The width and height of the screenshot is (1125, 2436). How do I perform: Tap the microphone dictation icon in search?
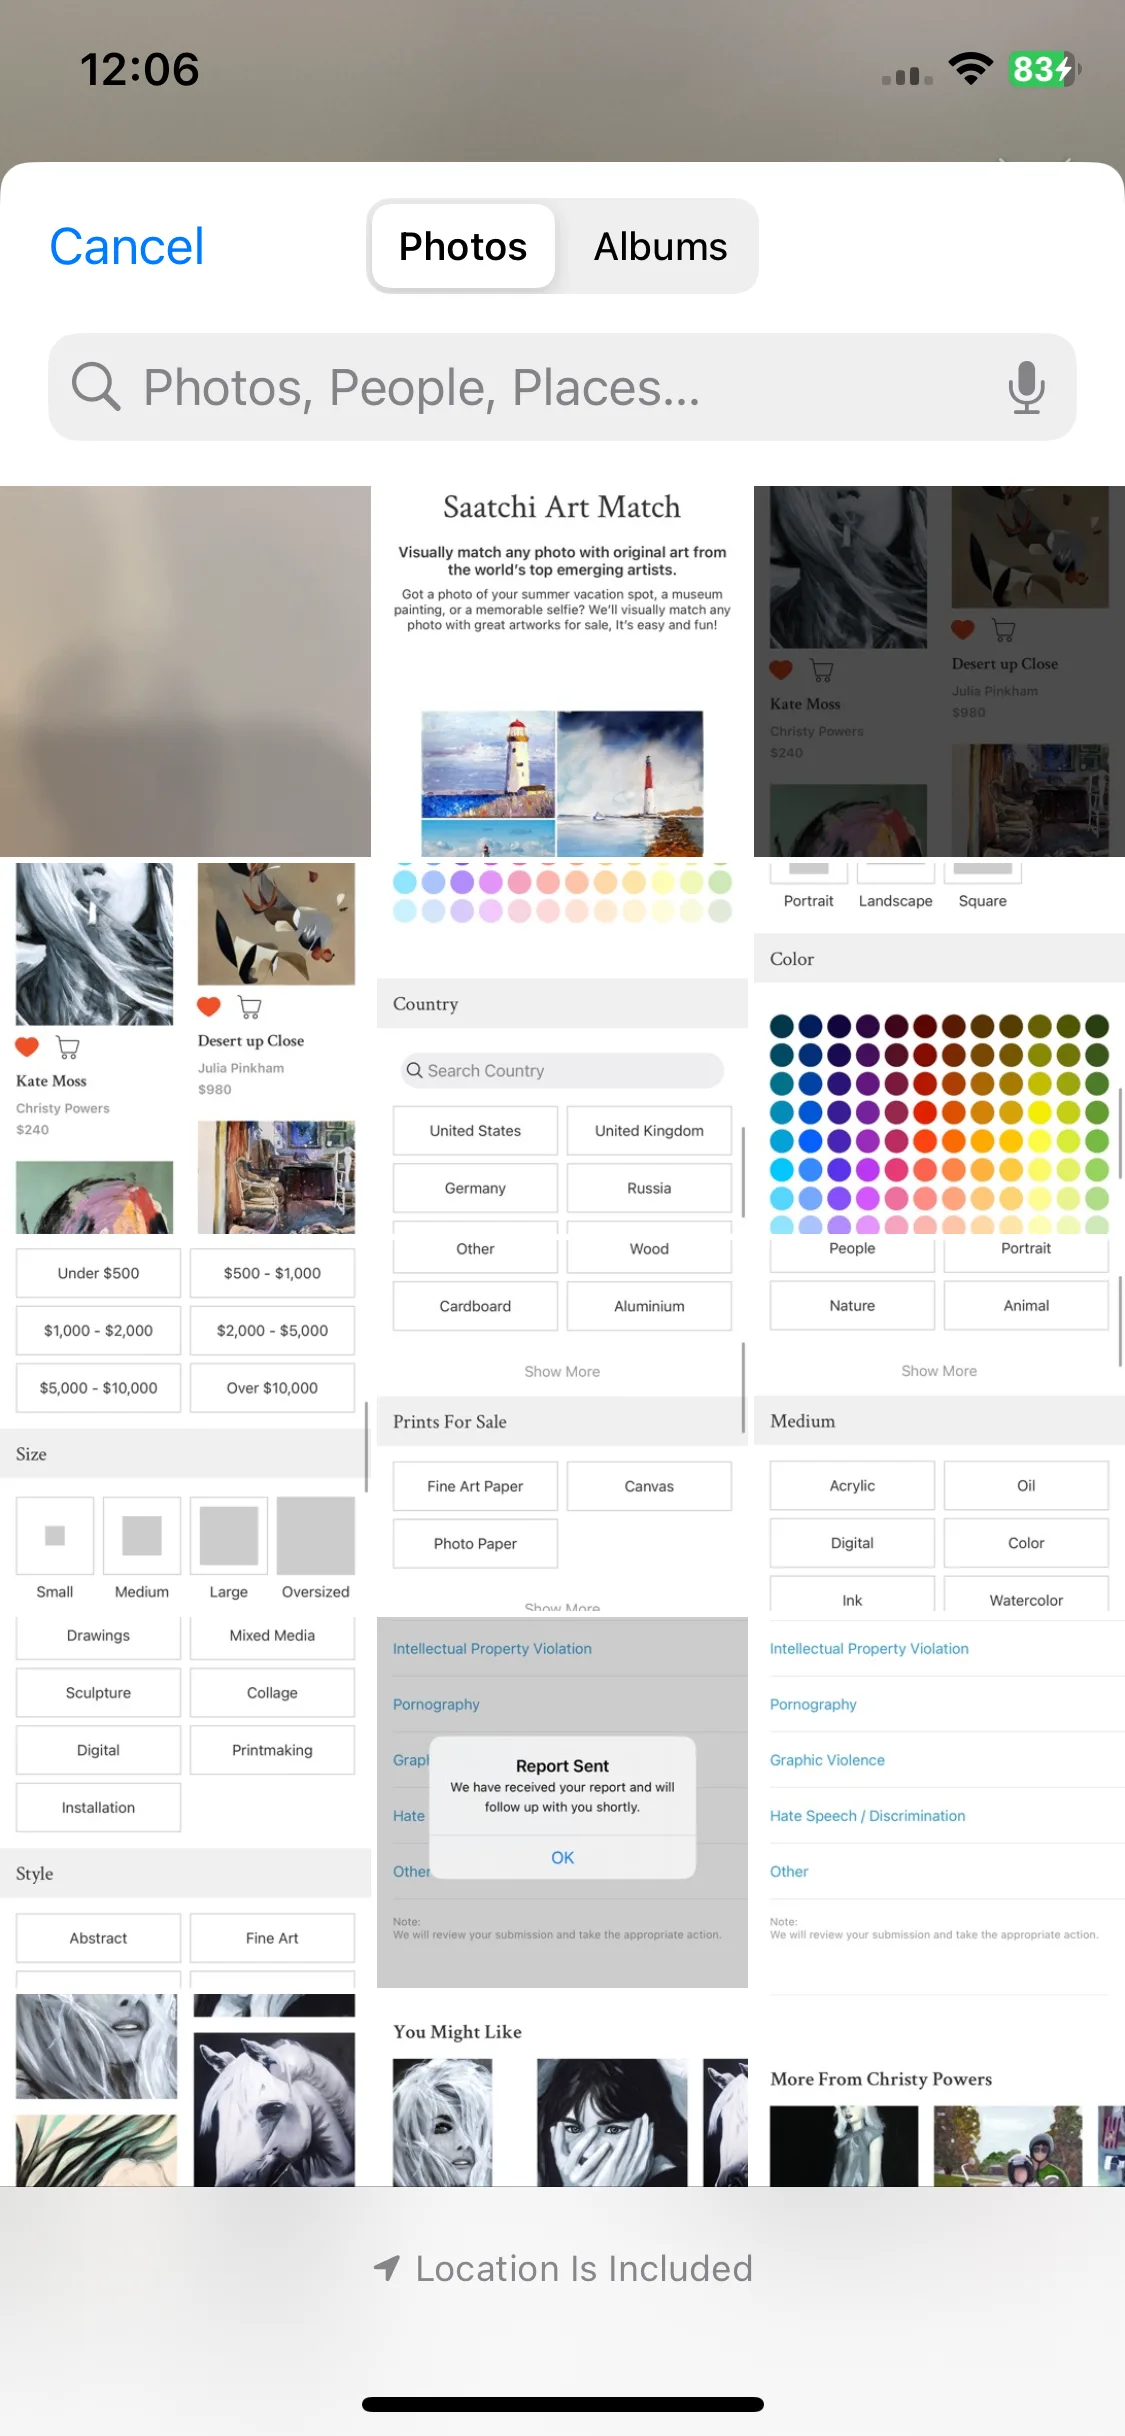[1026, 387]
